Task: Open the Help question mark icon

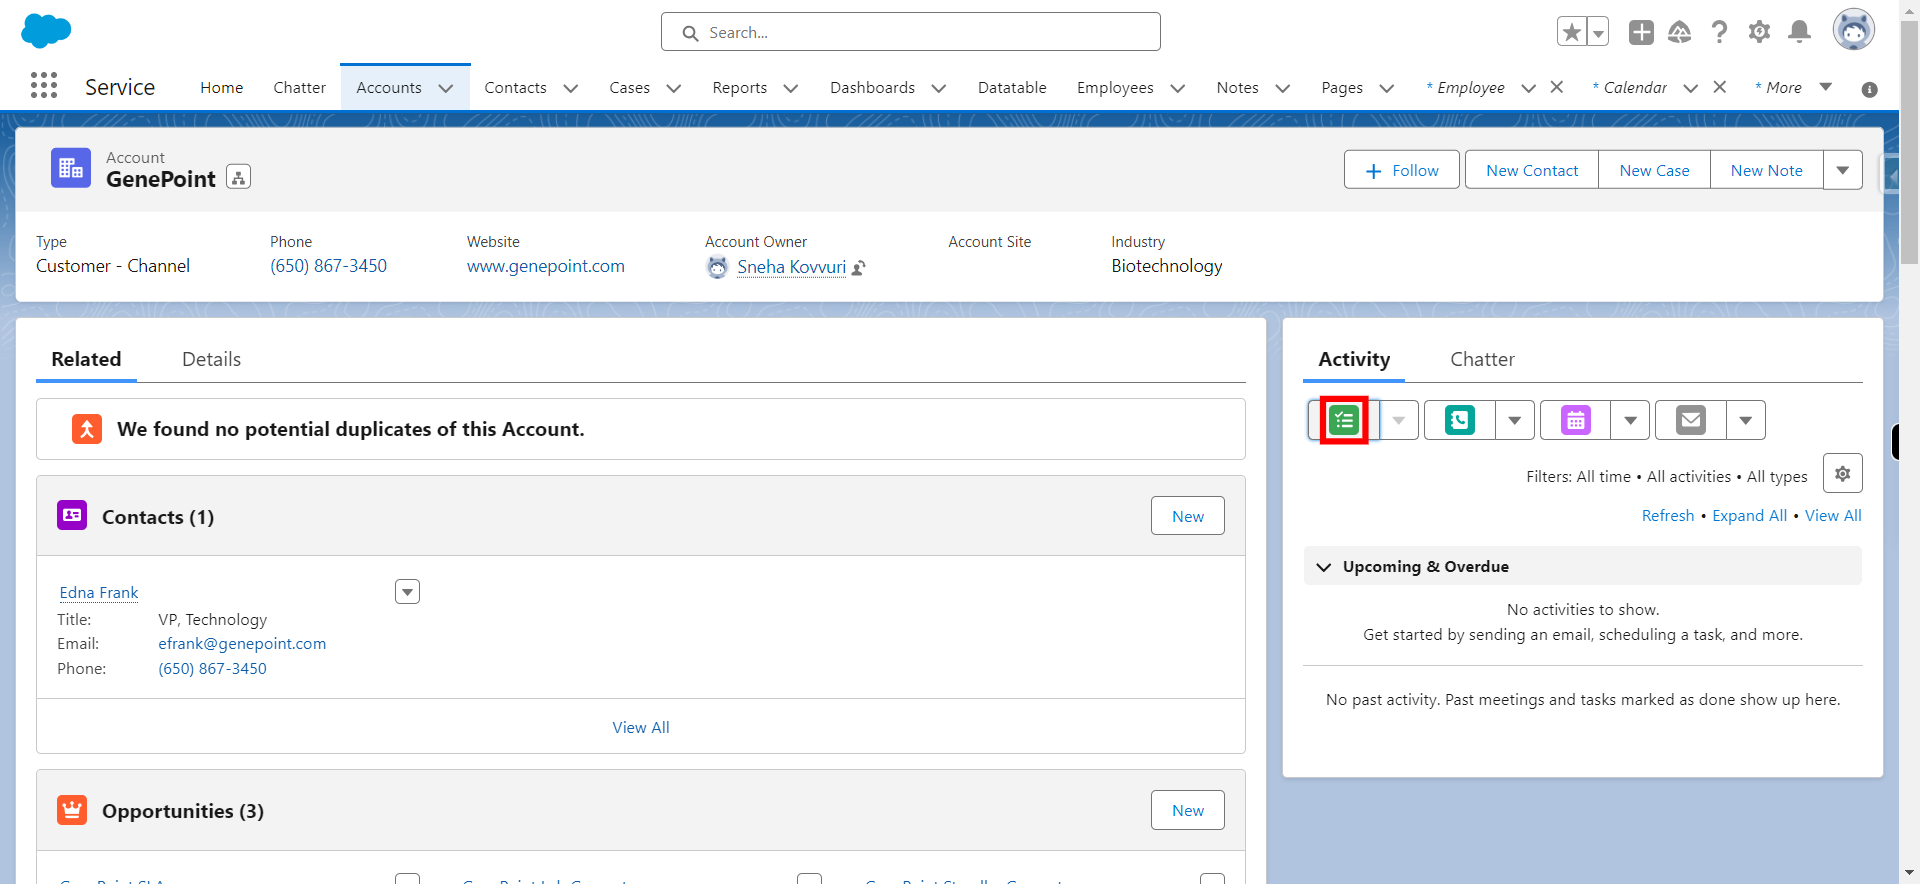Action: click(x=1719, y=32)
